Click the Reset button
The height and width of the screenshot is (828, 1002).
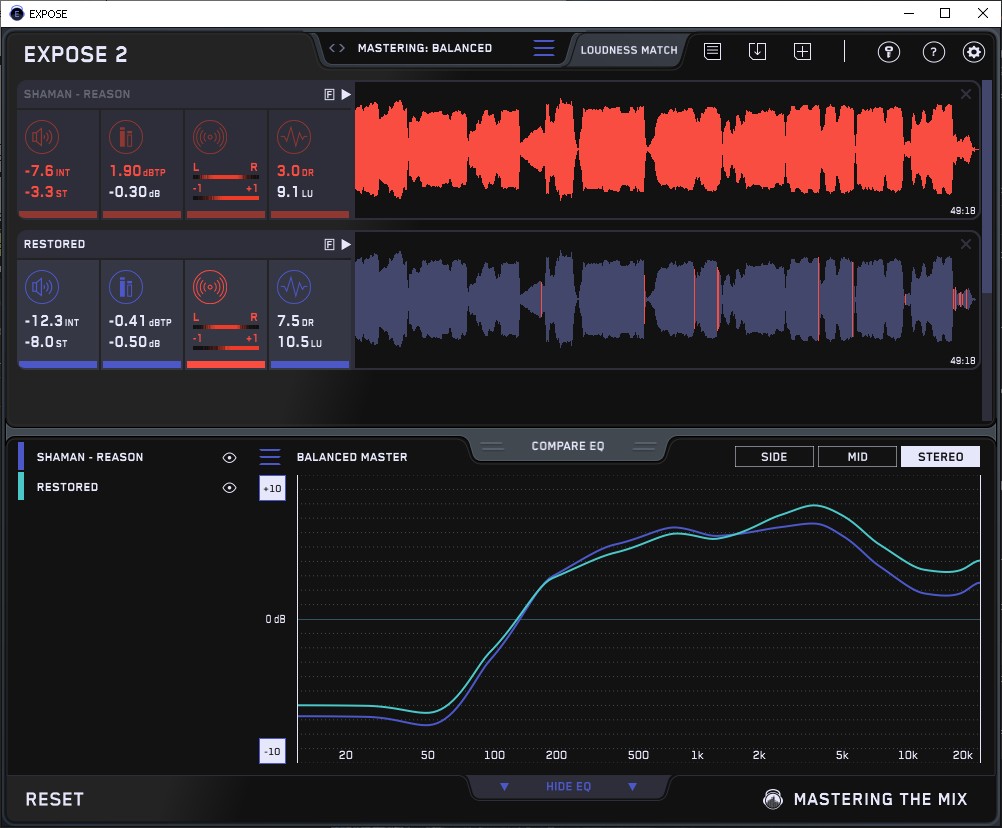pyautogui.click(x=54, y=799)
